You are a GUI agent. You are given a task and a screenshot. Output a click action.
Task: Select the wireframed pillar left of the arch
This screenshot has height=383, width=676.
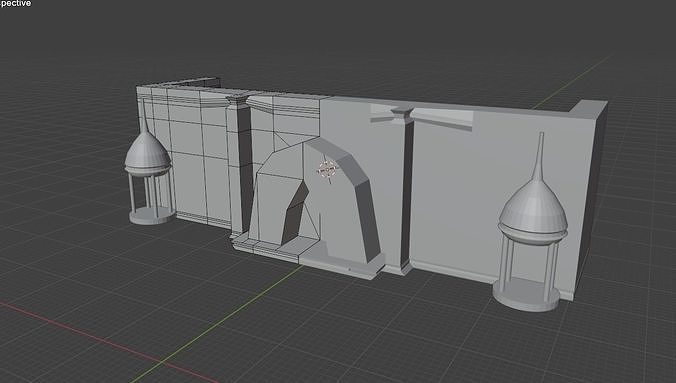240,168
